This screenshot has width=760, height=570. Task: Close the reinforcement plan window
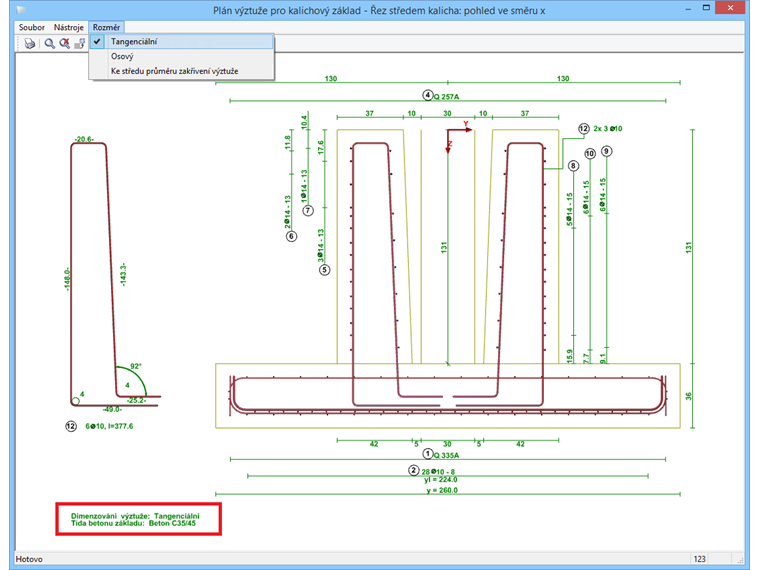(x=730, y=8)
